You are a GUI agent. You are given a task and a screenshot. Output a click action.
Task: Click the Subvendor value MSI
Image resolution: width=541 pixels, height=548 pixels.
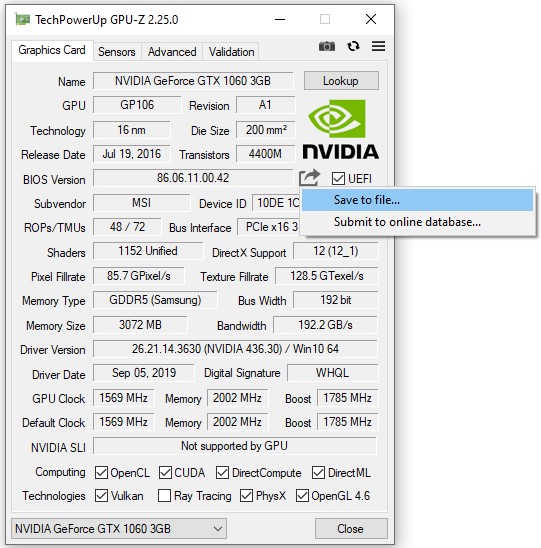(x=142, y=203)
